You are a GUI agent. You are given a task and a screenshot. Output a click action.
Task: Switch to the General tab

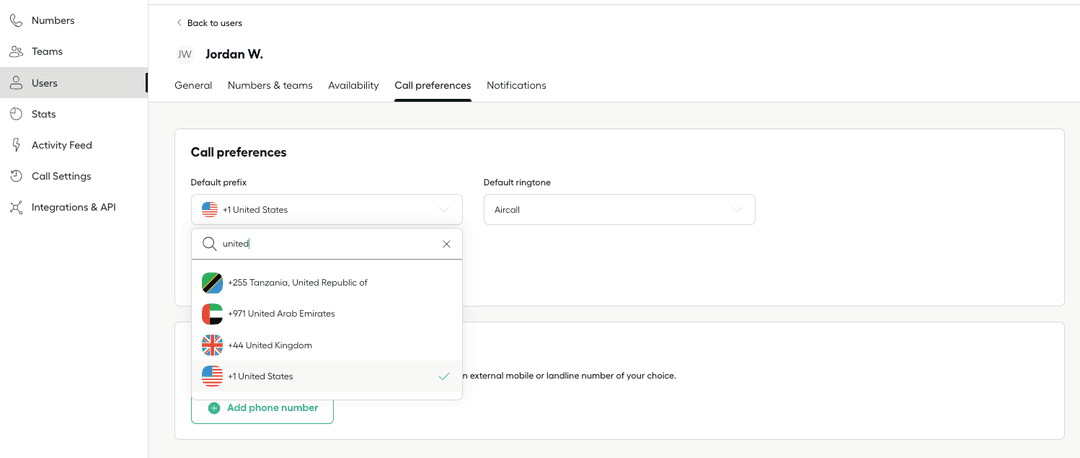[x=193, y=86]
